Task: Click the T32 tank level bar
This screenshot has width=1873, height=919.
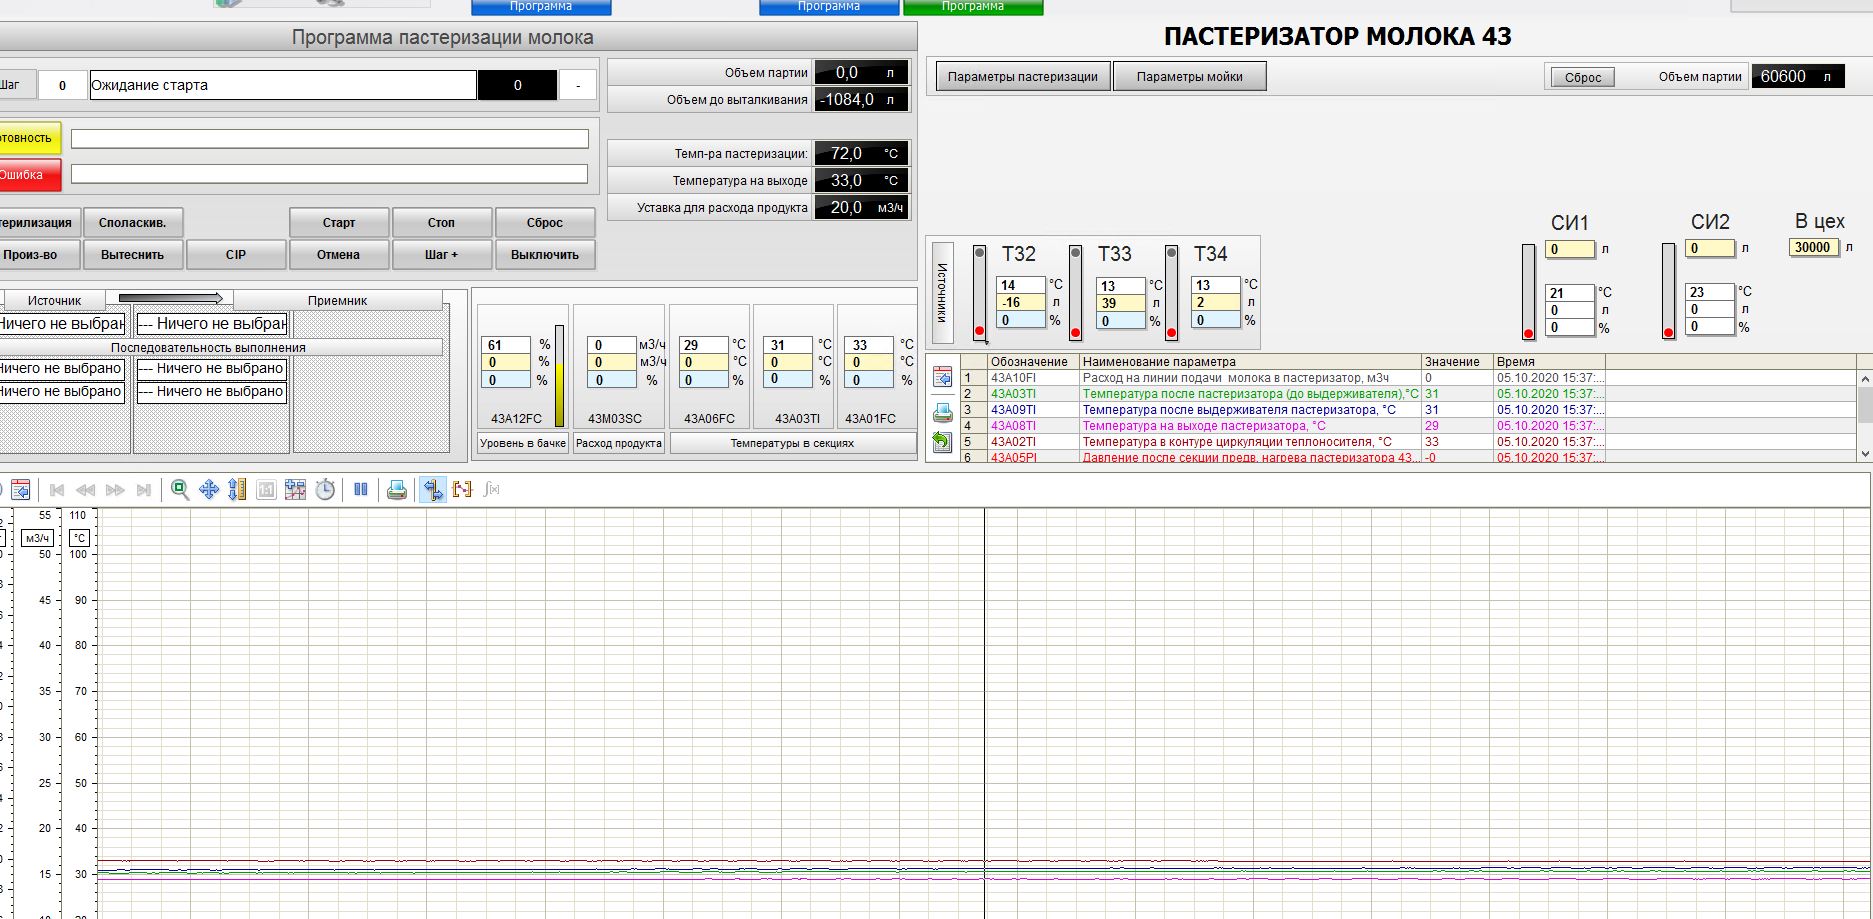Action: tap(979, 292)
